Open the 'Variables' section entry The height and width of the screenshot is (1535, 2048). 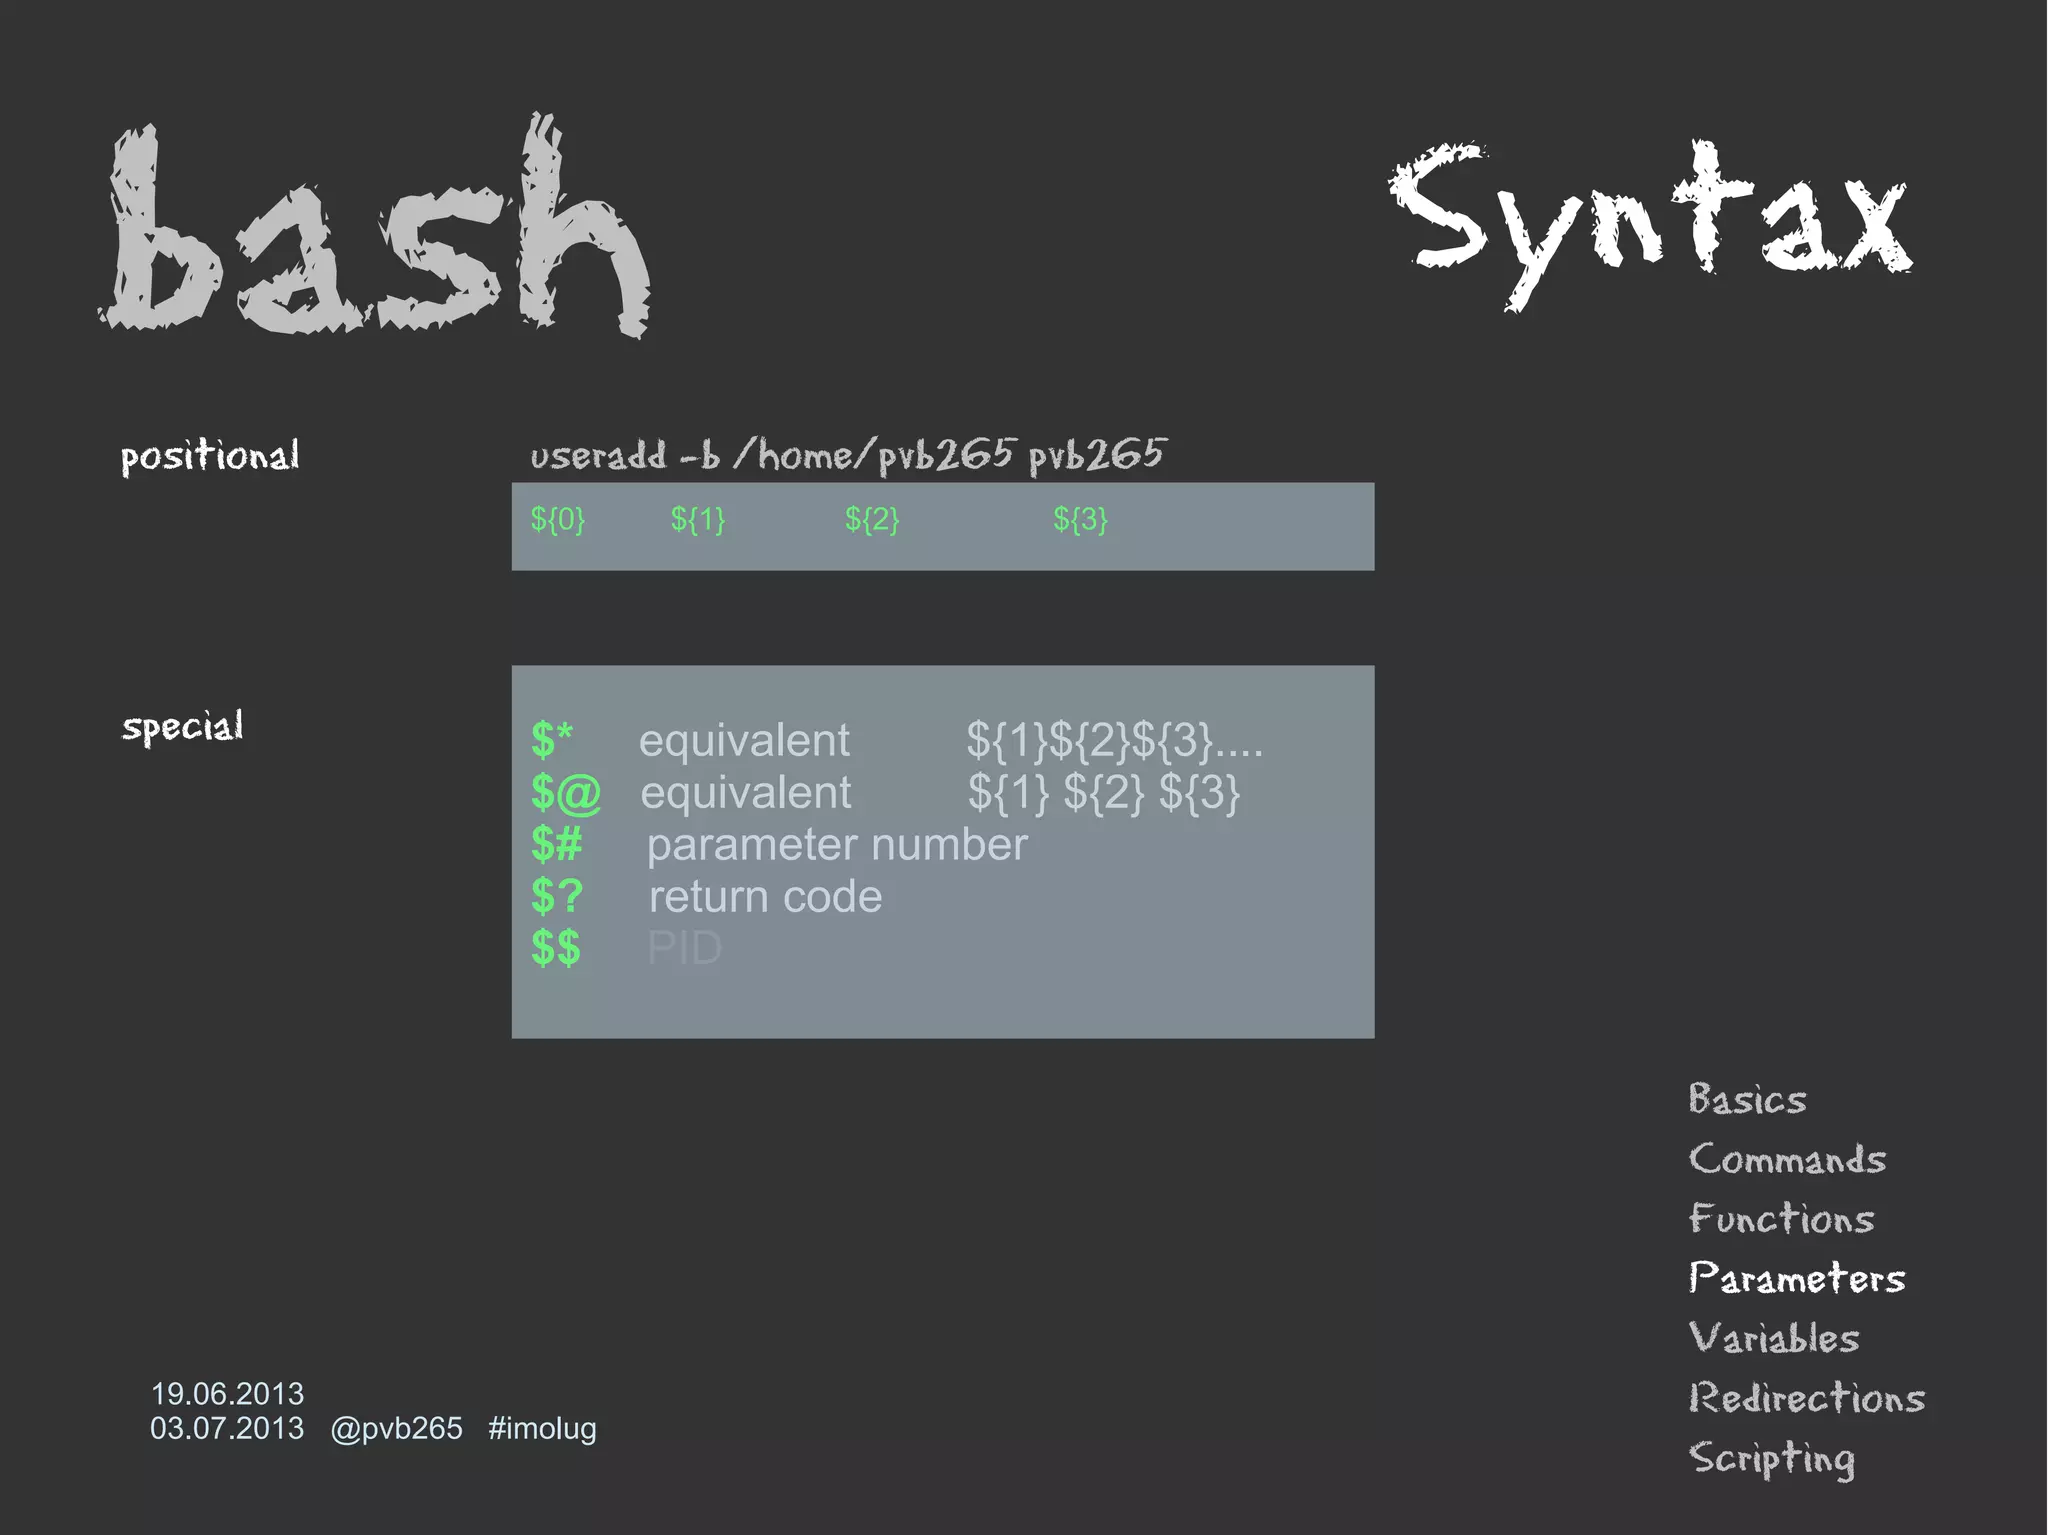click(1774, 1338)
